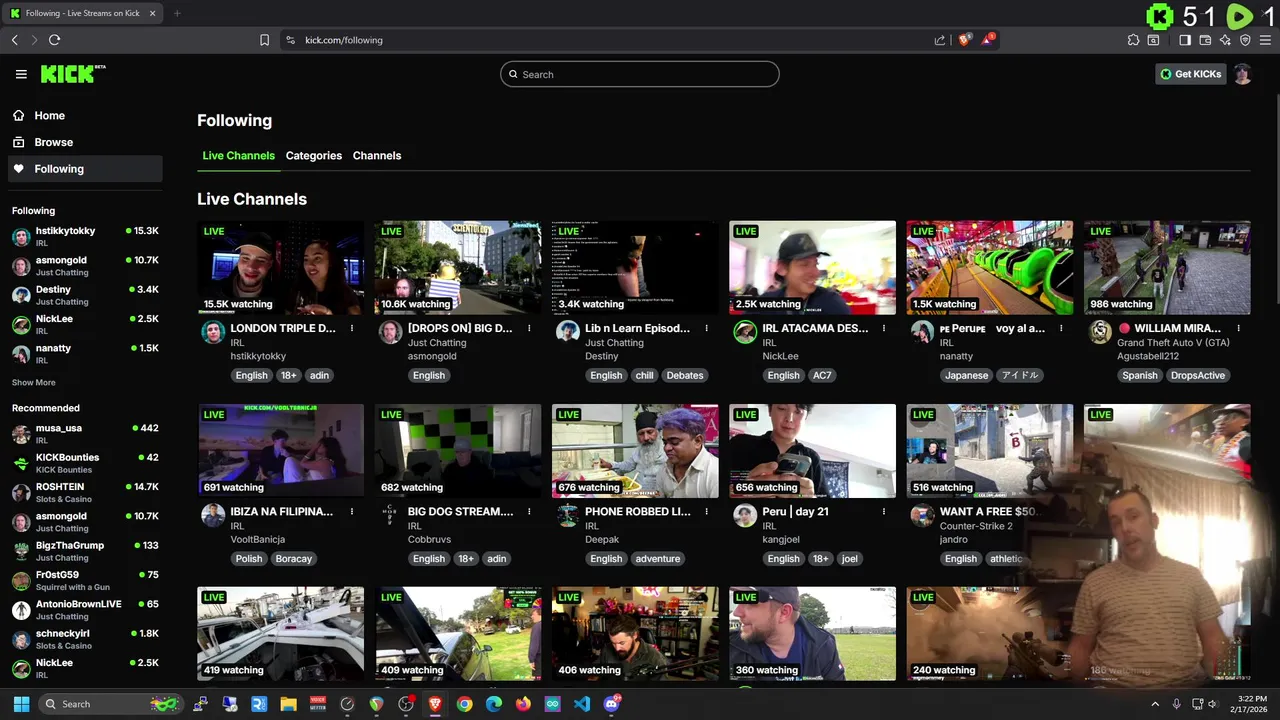Open a new browser tab with plus
1280x720 pixels.
pos(177,13)
